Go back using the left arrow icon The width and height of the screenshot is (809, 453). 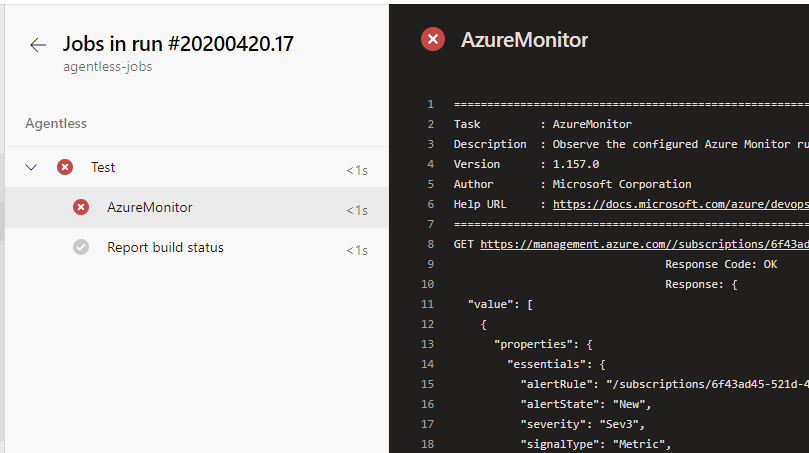38,45
